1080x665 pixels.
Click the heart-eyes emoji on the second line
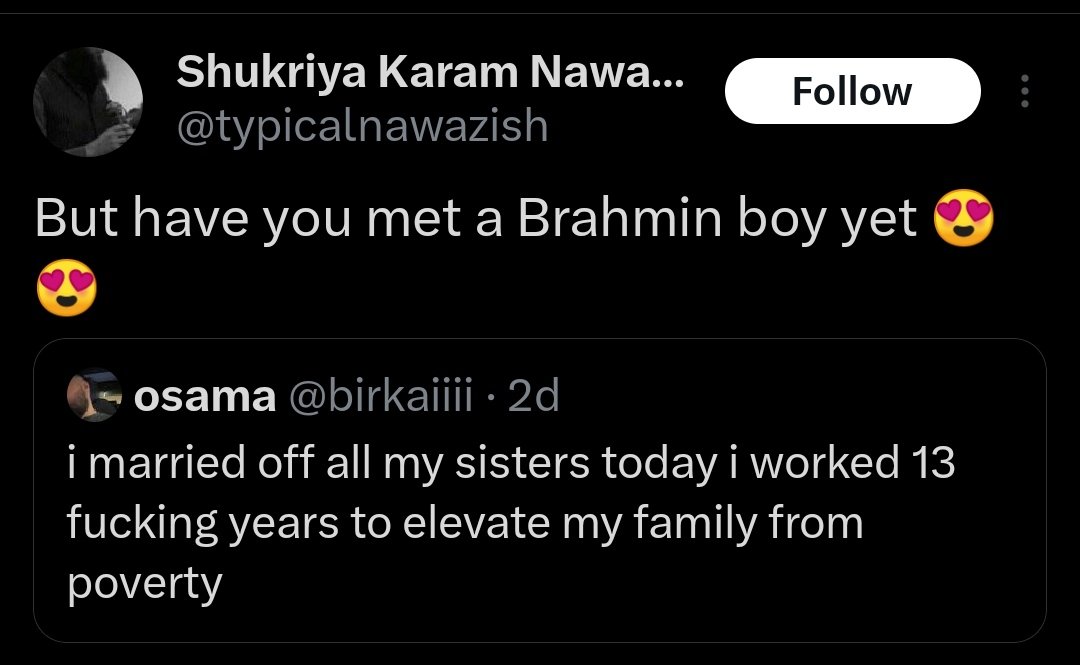click(x=66, y=289)
